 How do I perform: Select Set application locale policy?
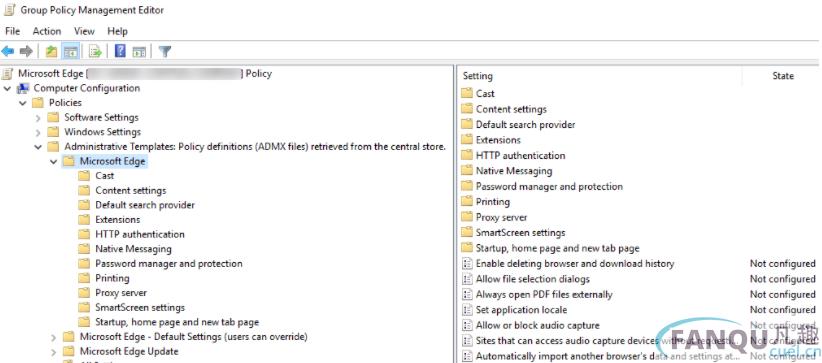pos(521,311)
